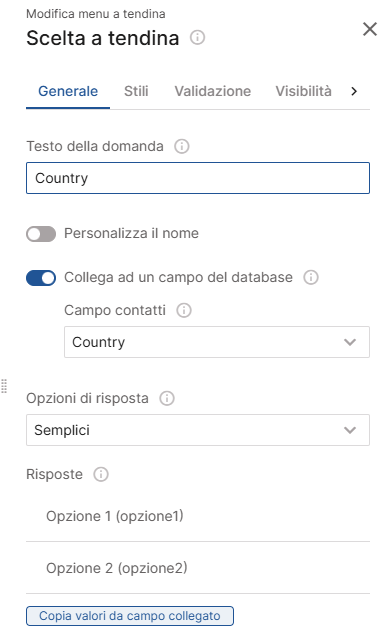Disable Collega ad un campo del database
This screenshot has width=391, height=635.
(41, 278)
